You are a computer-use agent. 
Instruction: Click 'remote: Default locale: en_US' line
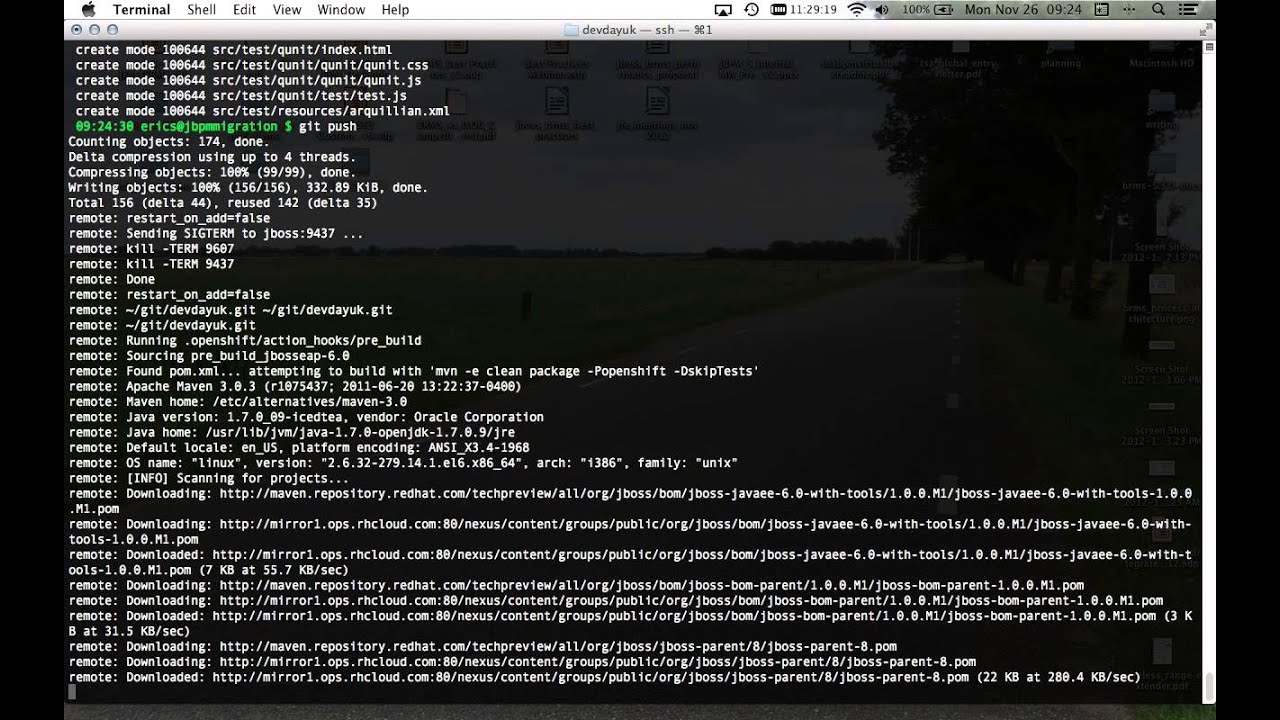pyautogui.click(x=298, y=448)
